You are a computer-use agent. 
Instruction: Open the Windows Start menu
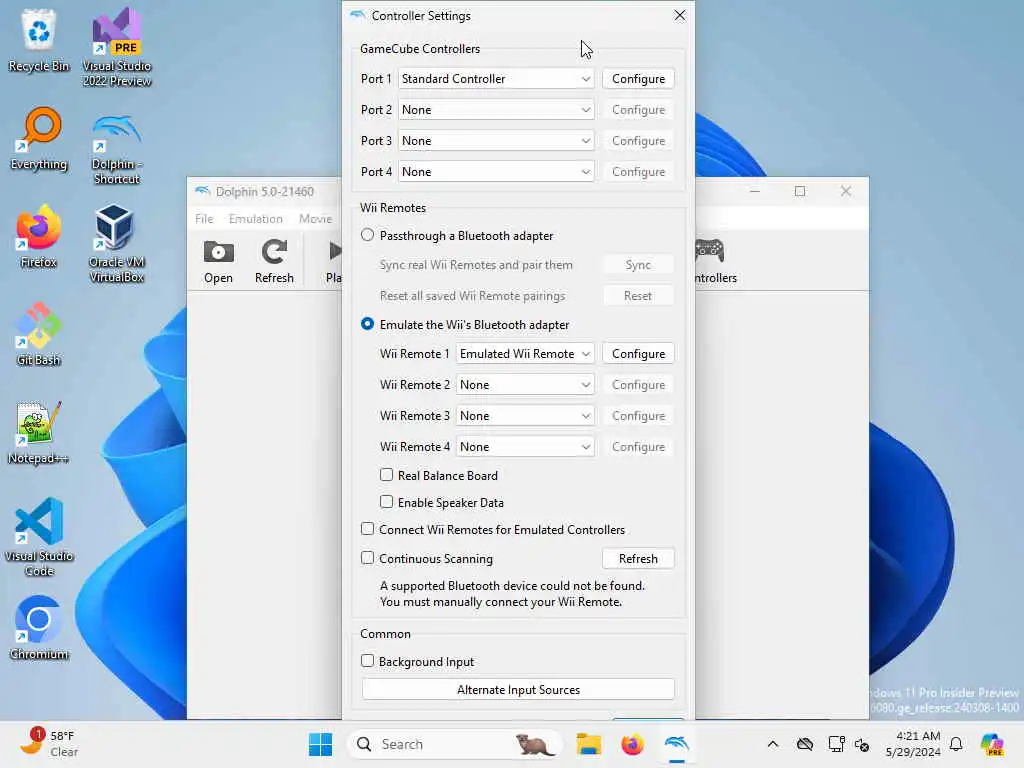click(x=320, y=744)
